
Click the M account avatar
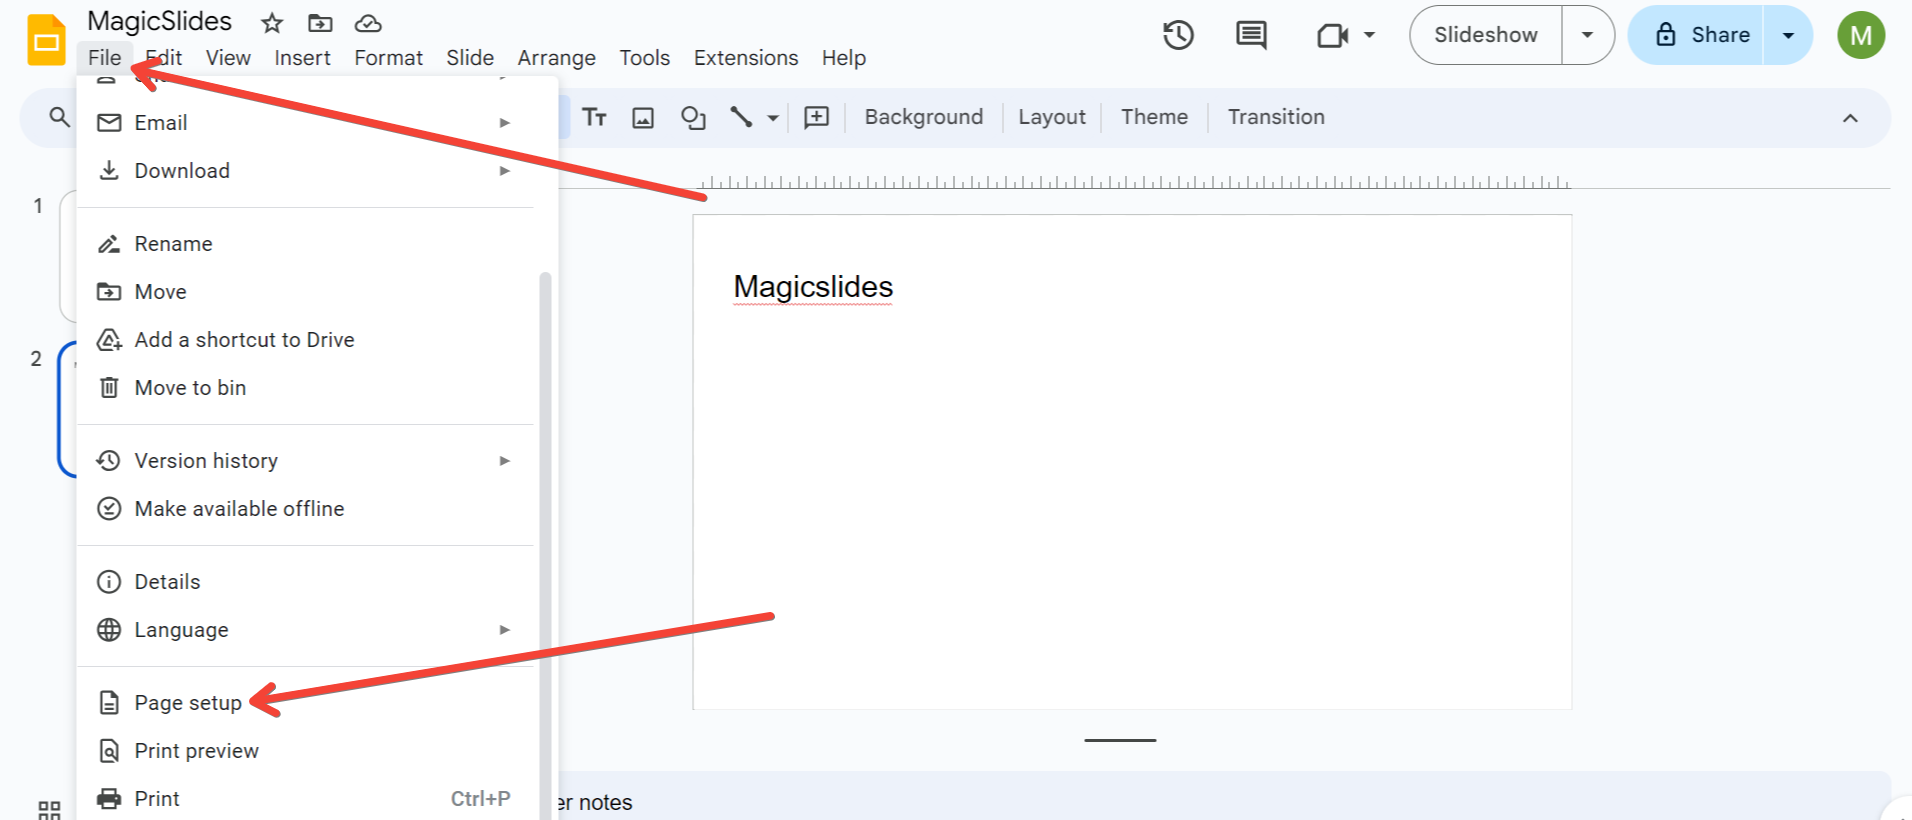[x=1861, y=35]
